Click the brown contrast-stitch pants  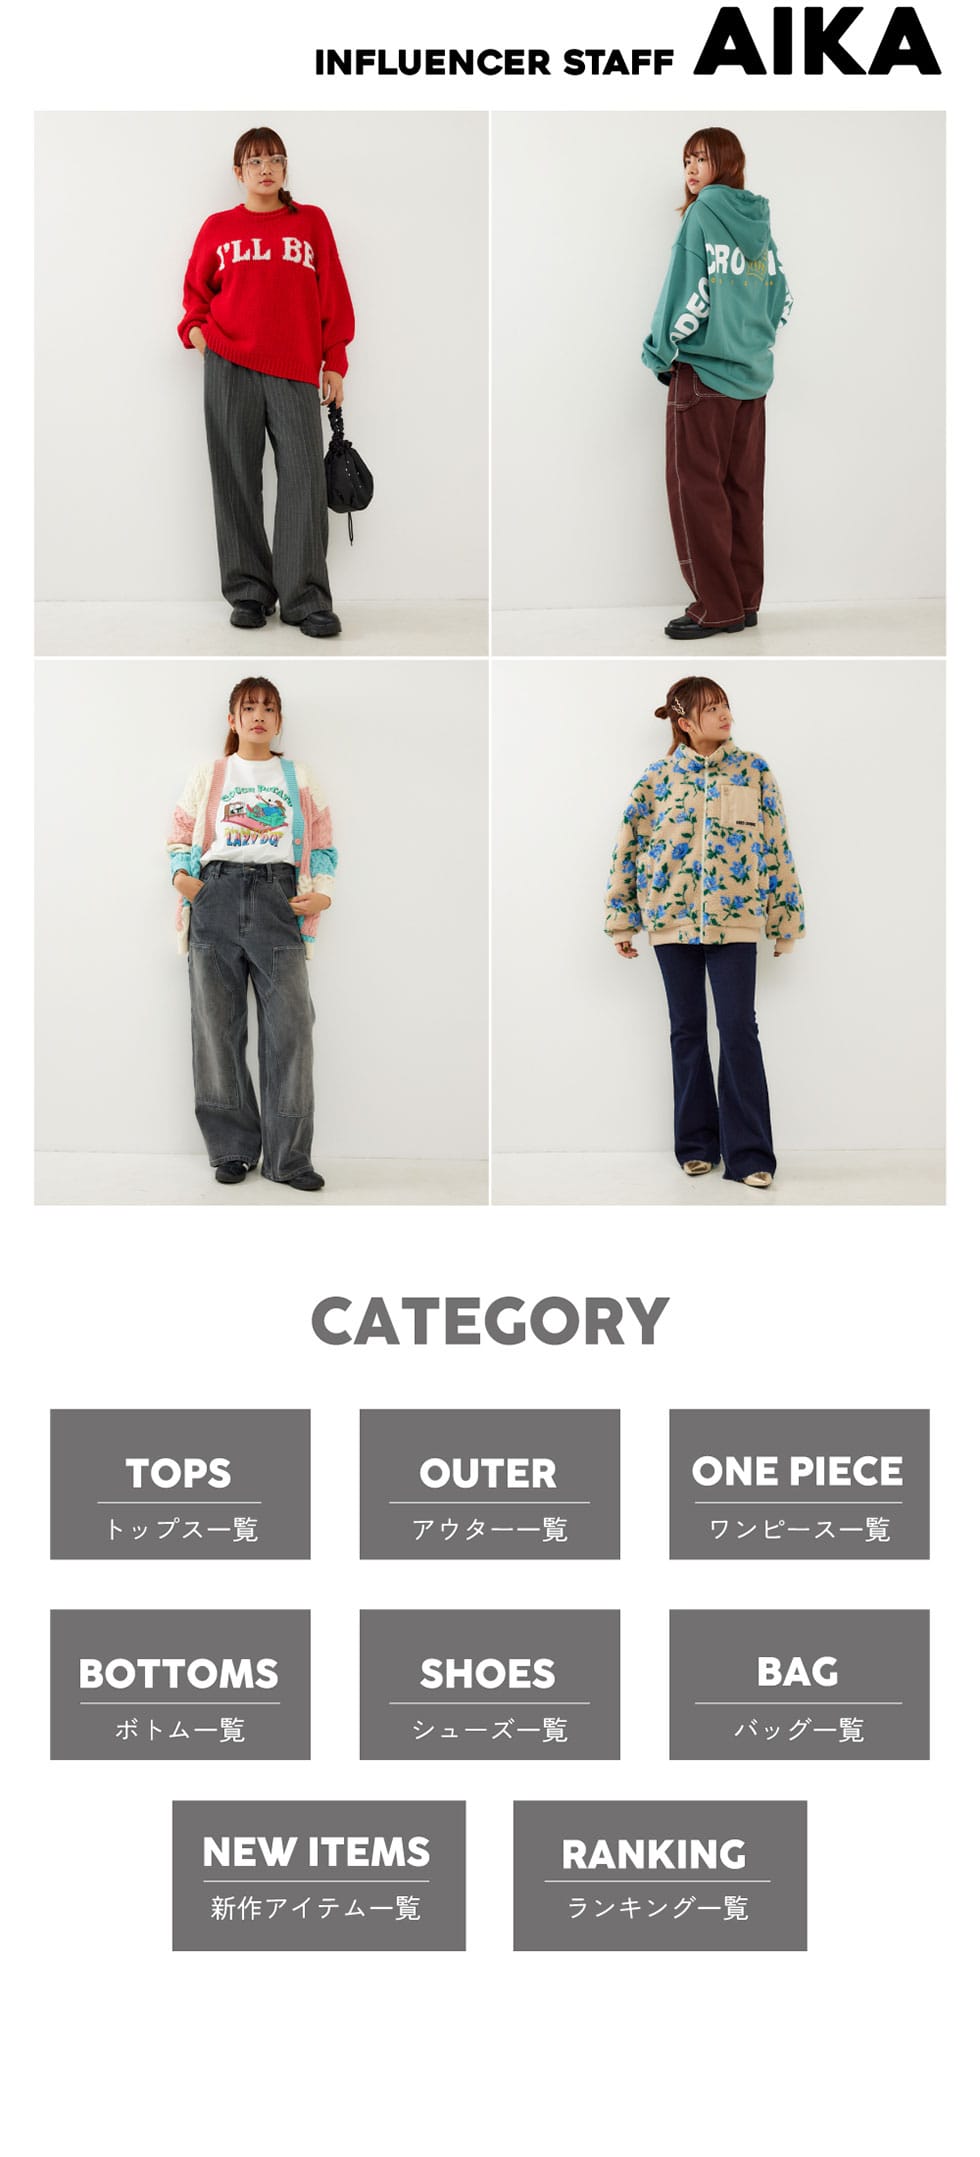[715, 495]
